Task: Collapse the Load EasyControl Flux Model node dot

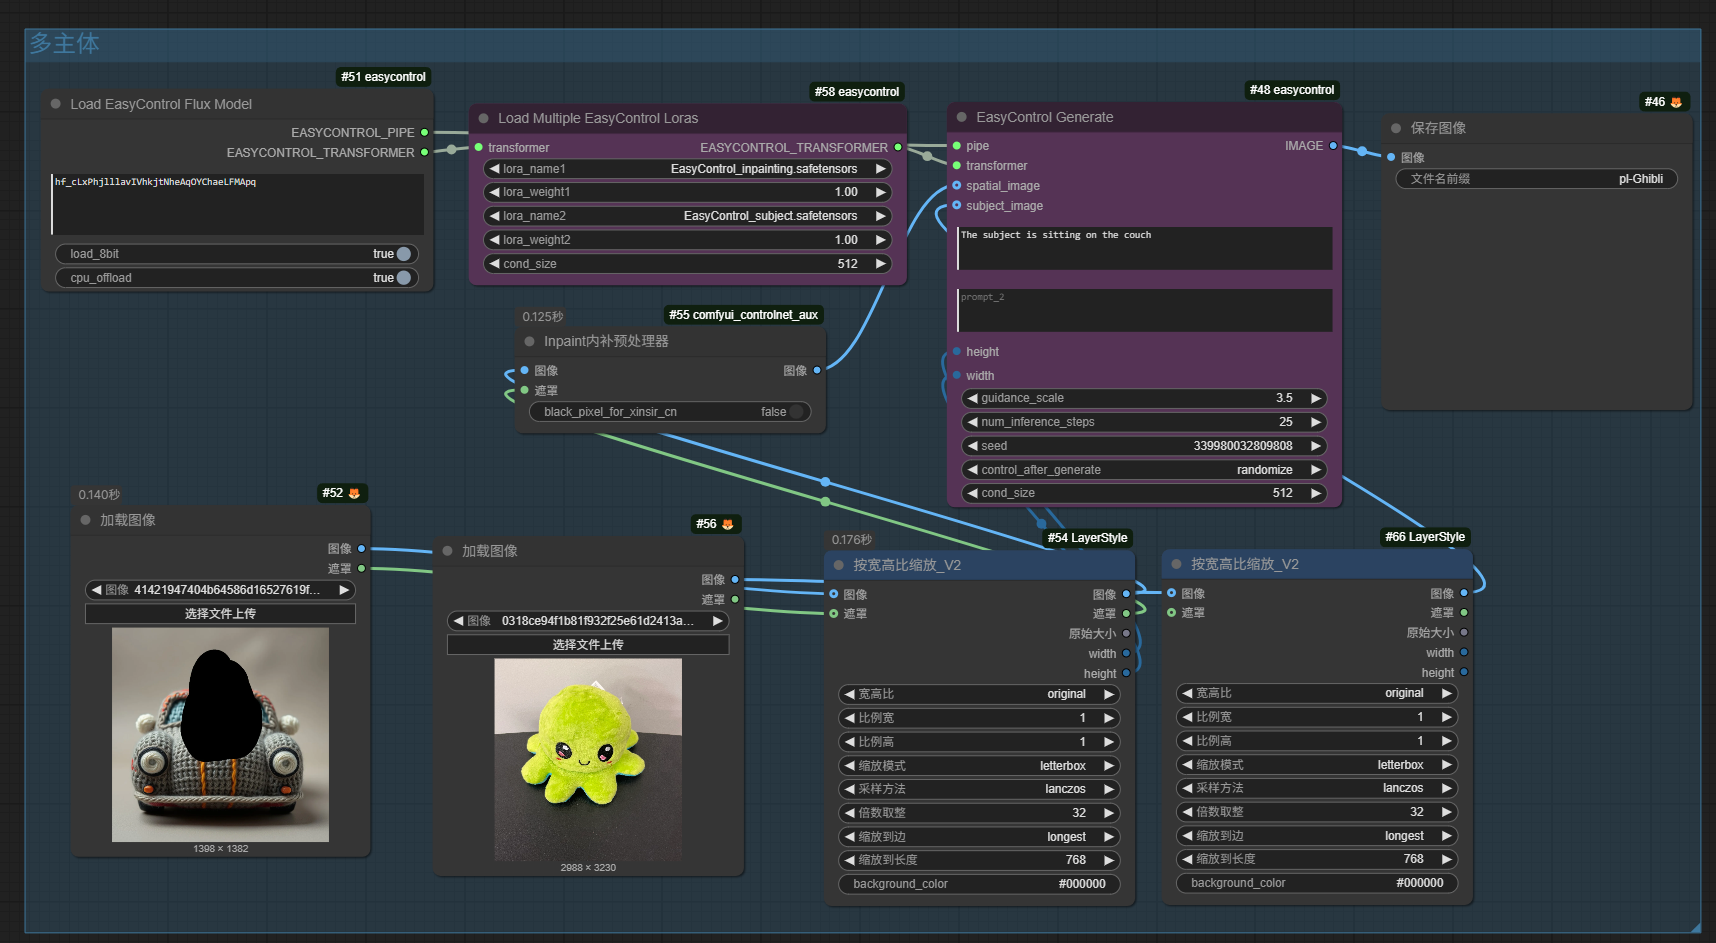Action: (x=56, y=104)
